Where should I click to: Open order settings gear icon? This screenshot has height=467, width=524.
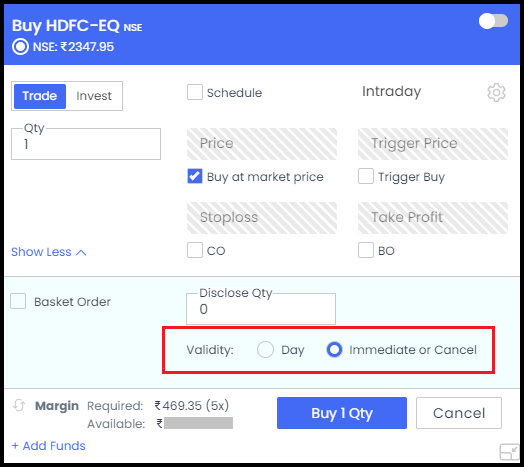click(x=496, y=92)
